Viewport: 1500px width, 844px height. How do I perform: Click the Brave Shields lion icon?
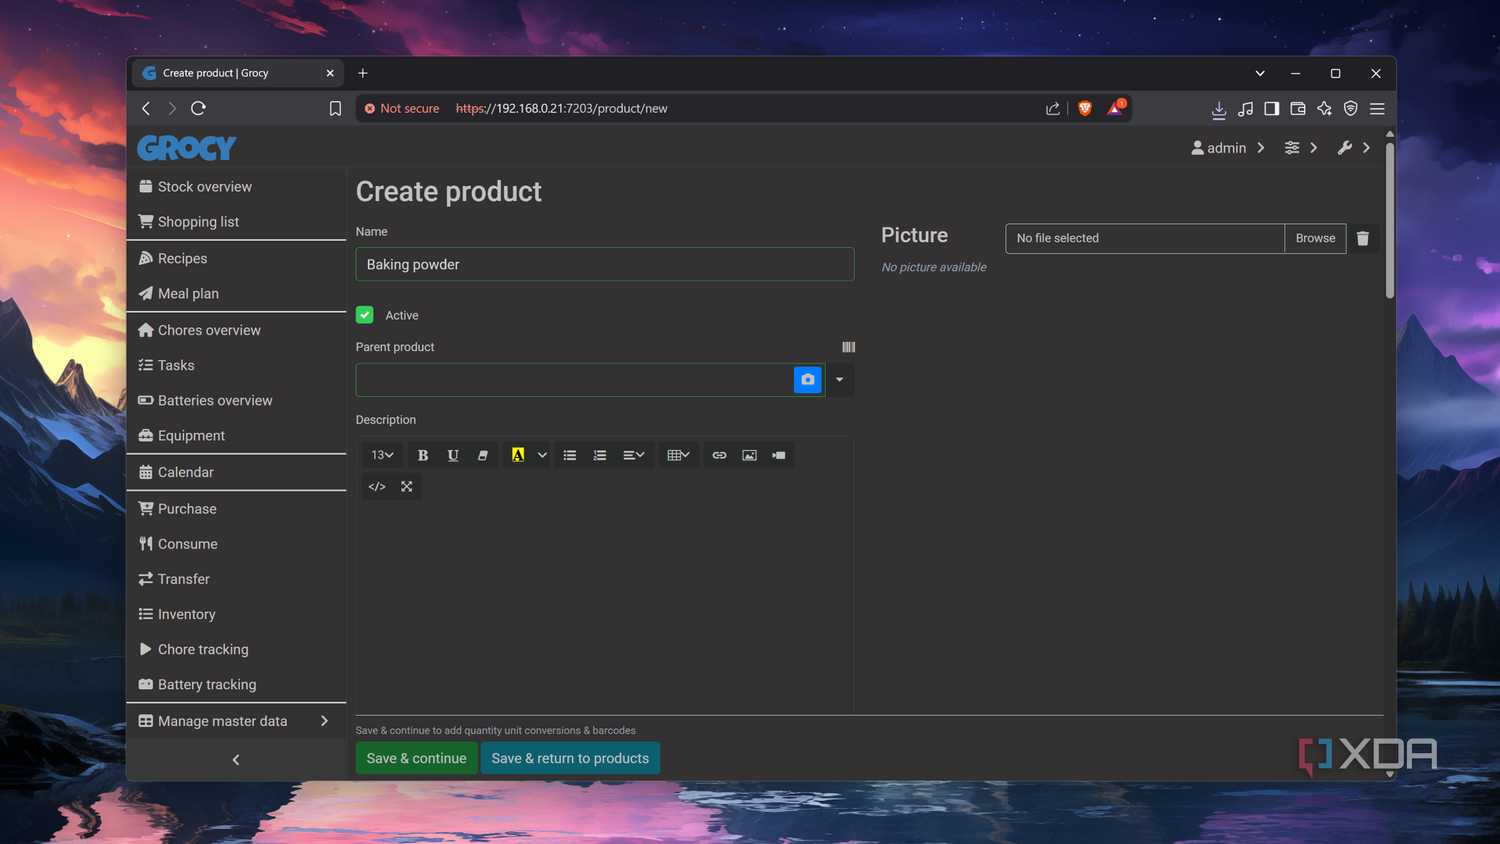pos(1085,108)
